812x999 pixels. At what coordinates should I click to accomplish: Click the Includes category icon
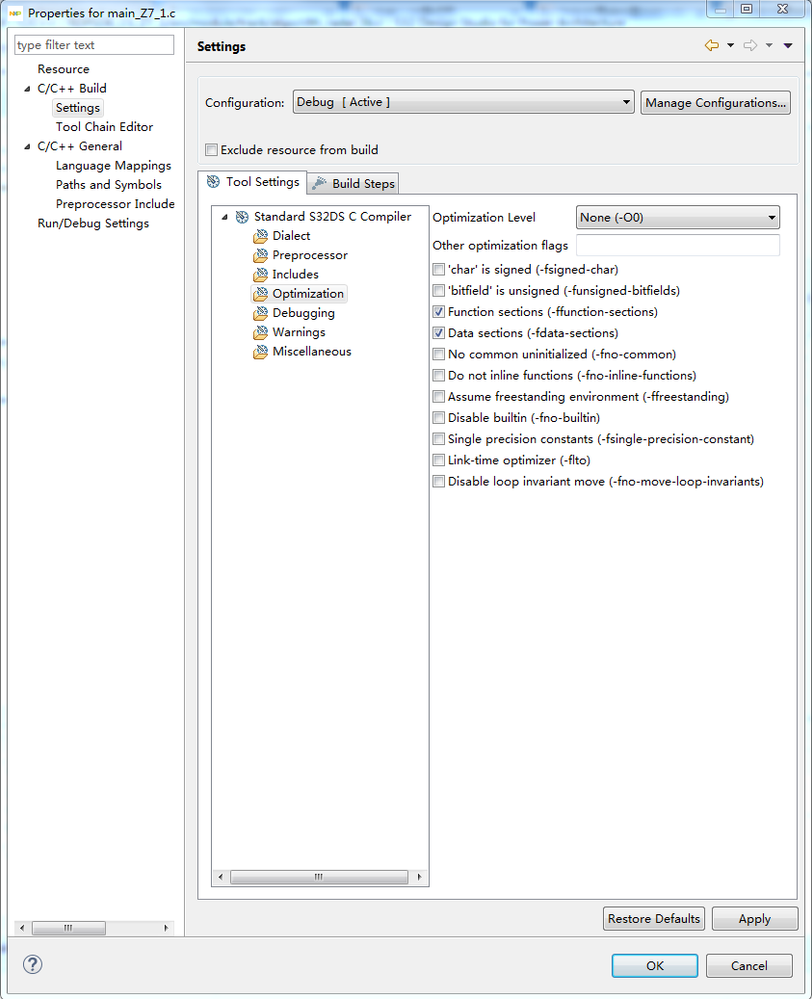pyautogui.click(x=260, y=275)
